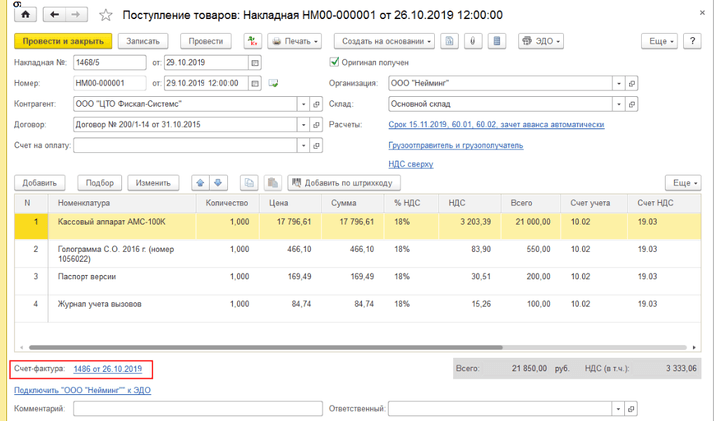Move the selected row up

pos(200,183)
